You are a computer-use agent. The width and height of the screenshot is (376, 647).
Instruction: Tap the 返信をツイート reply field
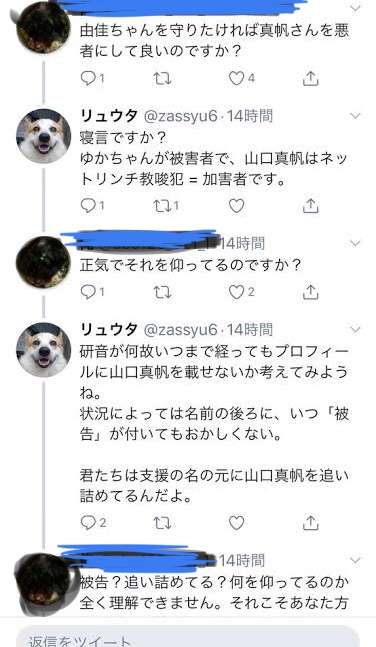188,637
